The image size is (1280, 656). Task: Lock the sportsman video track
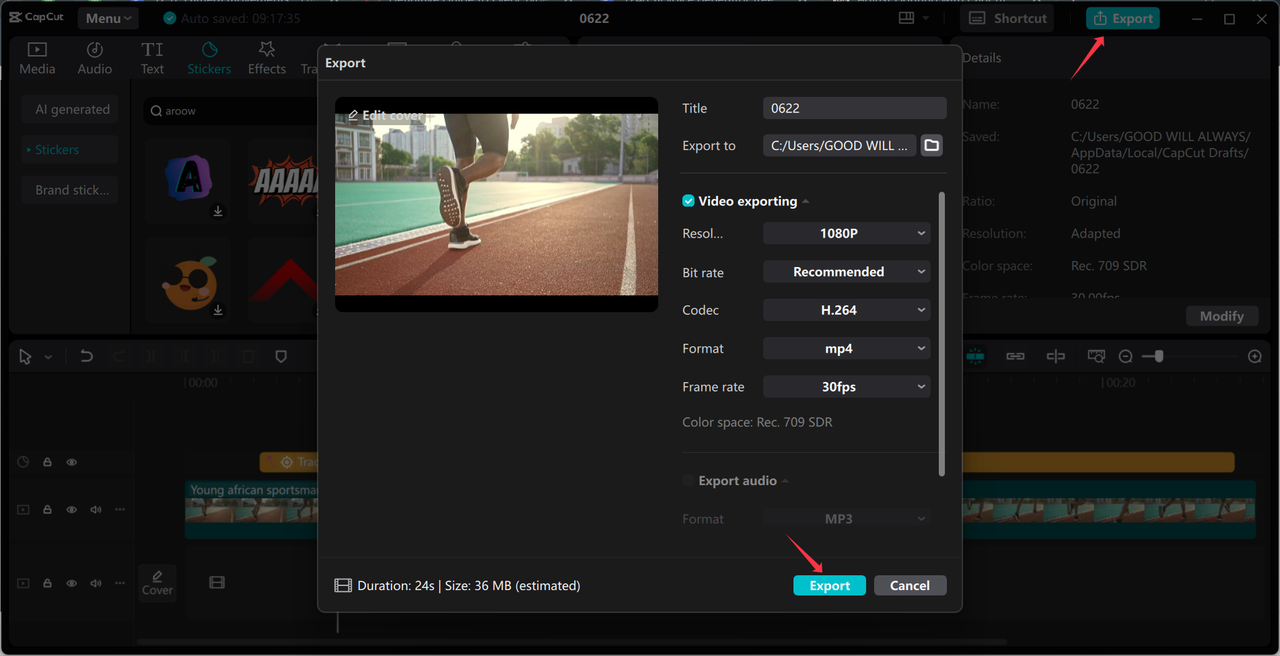47,510
